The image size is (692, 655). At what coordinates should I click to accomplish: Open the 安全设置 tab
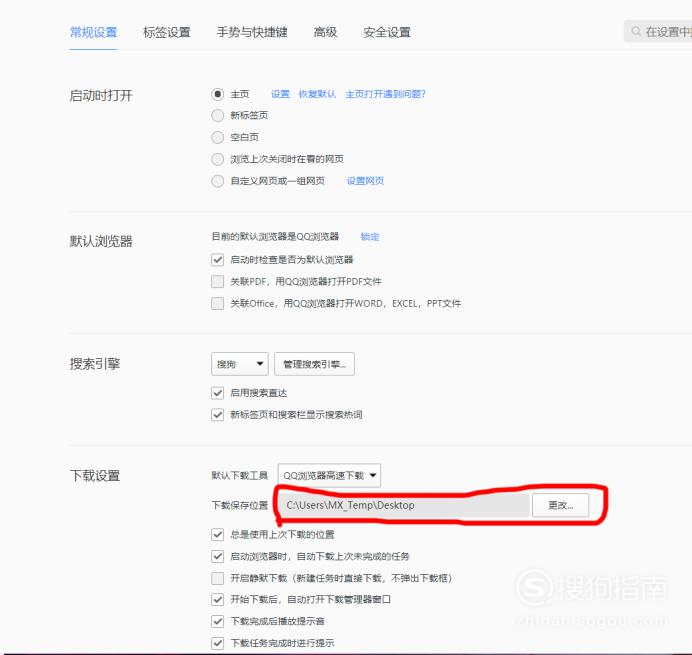click(387, 32)
